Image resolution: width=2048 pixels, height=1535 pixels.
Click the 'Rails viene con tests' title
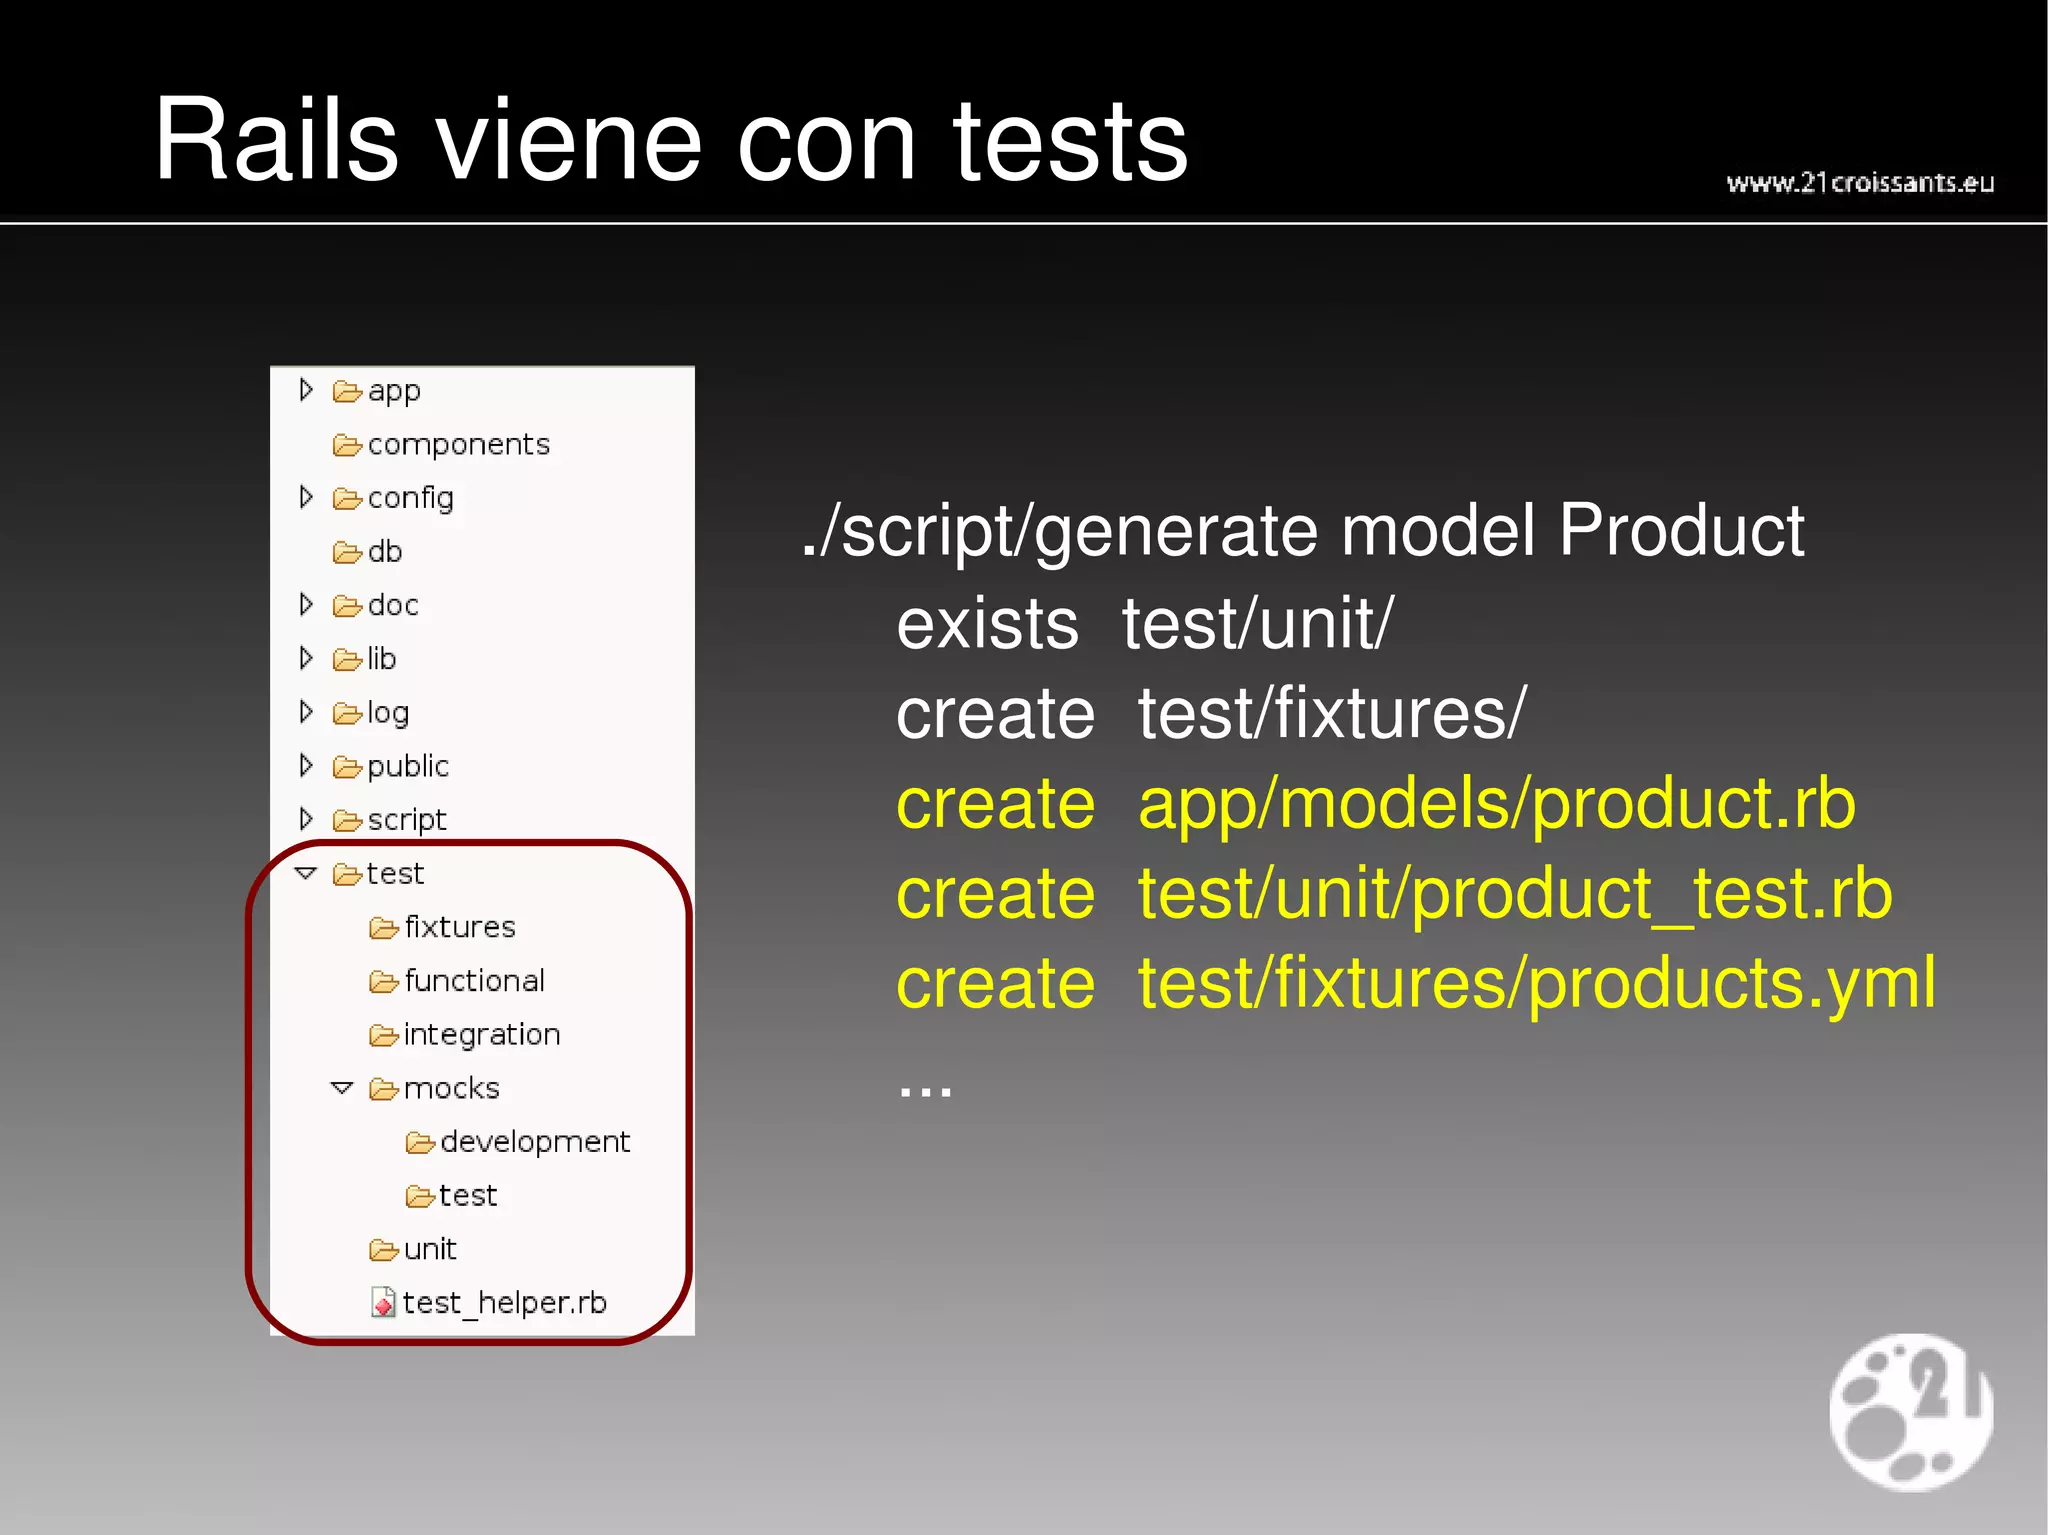671,139
